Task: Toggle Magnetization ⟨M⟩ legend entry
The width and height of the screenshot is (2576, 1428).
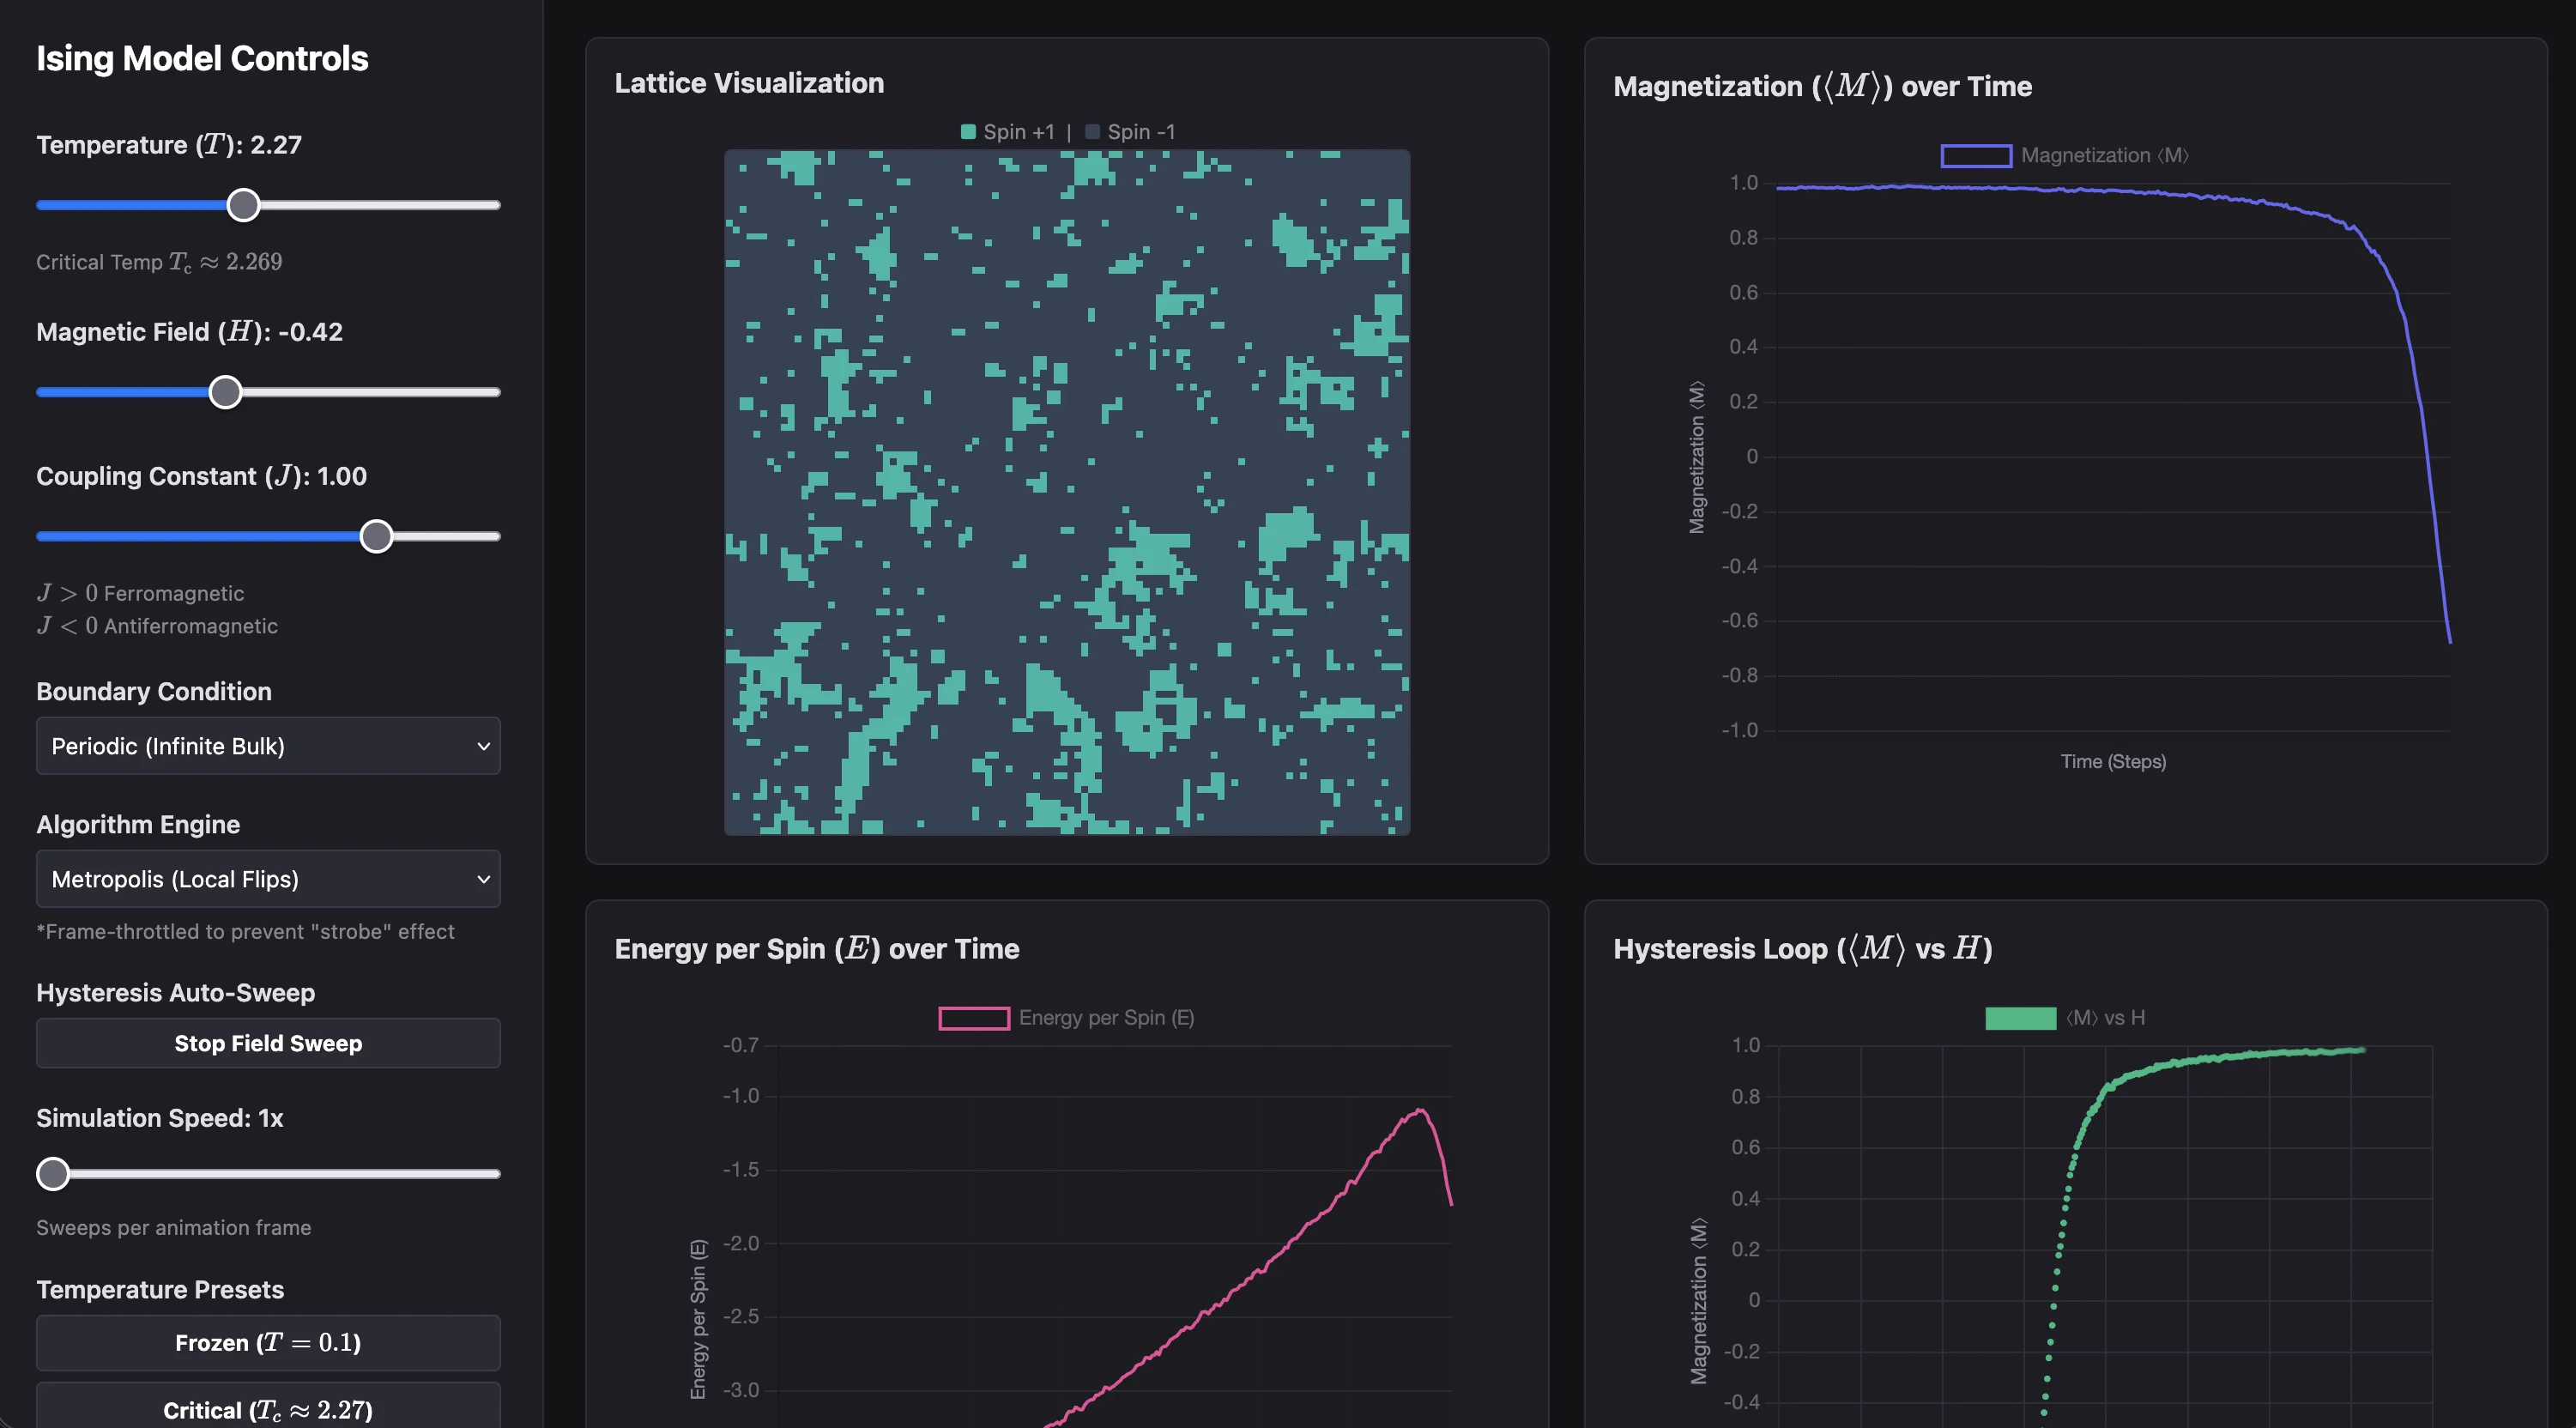Action: point(2065,156)
